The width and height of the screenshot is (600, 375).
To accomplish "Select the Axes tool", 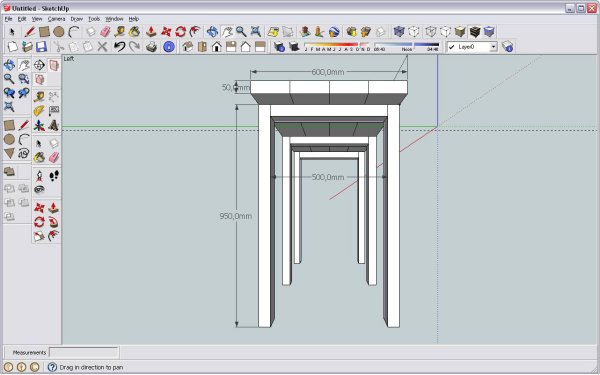I will click(x=39, y=125).
